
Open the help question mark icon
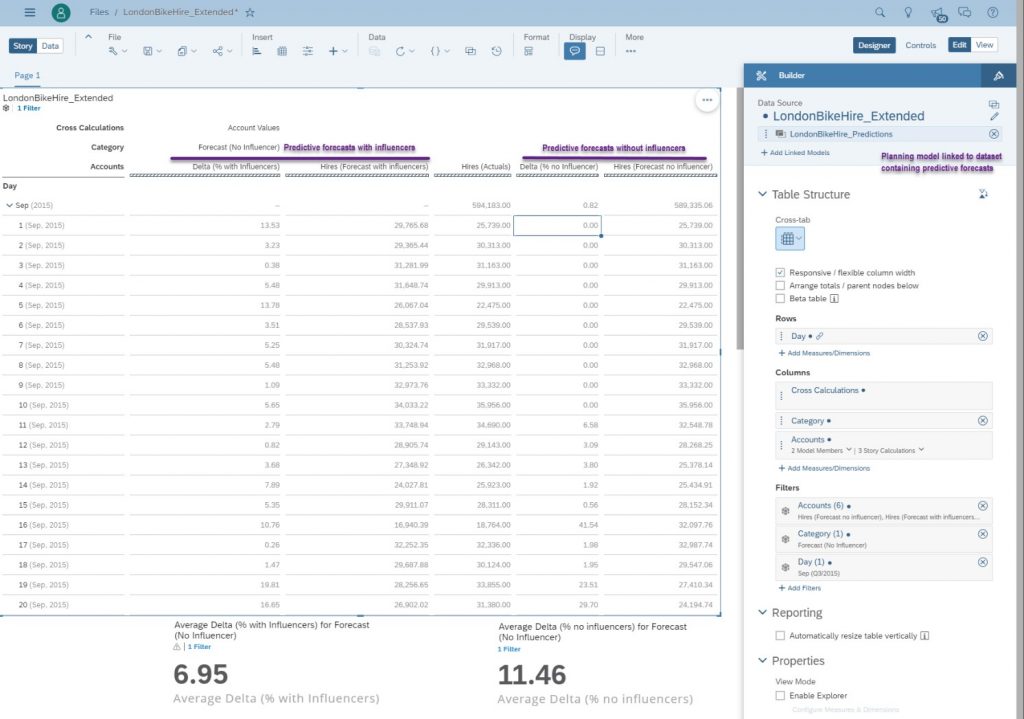click(x=993, y=12)
